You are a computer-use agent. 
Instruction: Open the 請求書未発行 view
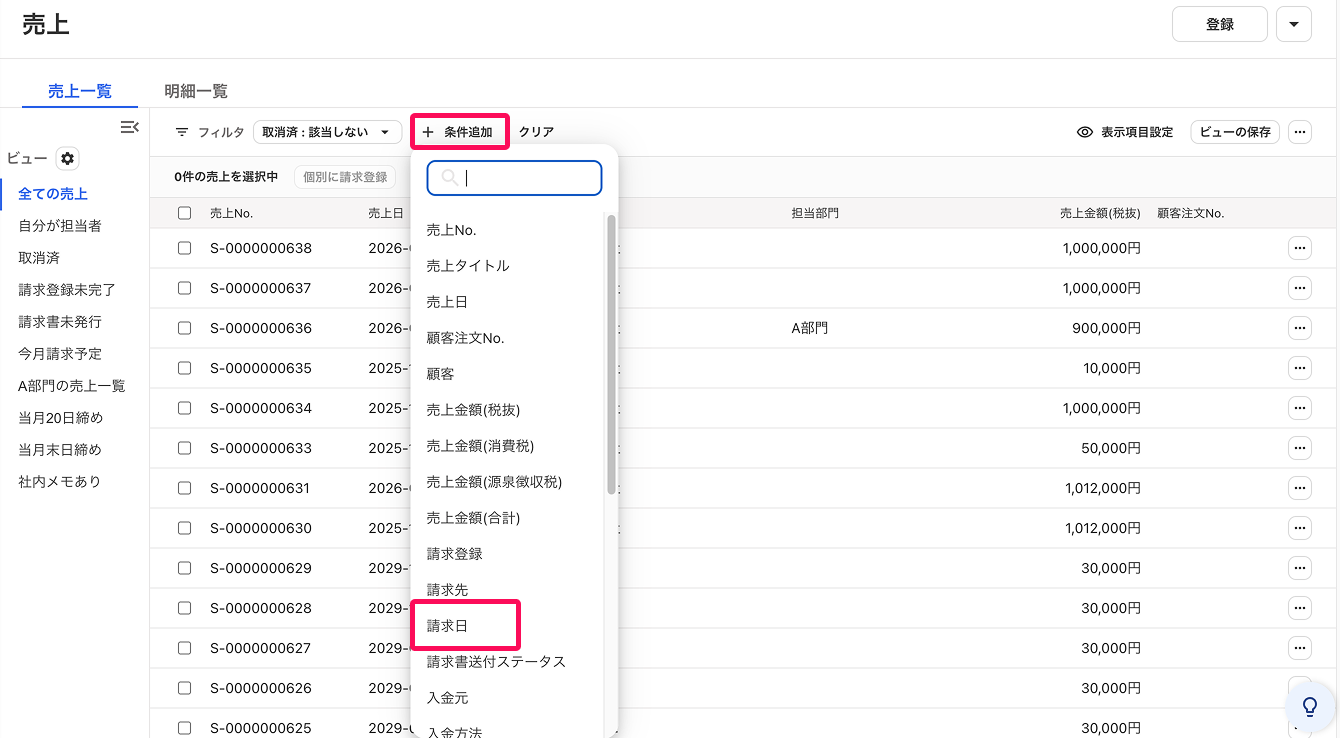(x=60, y=322)
